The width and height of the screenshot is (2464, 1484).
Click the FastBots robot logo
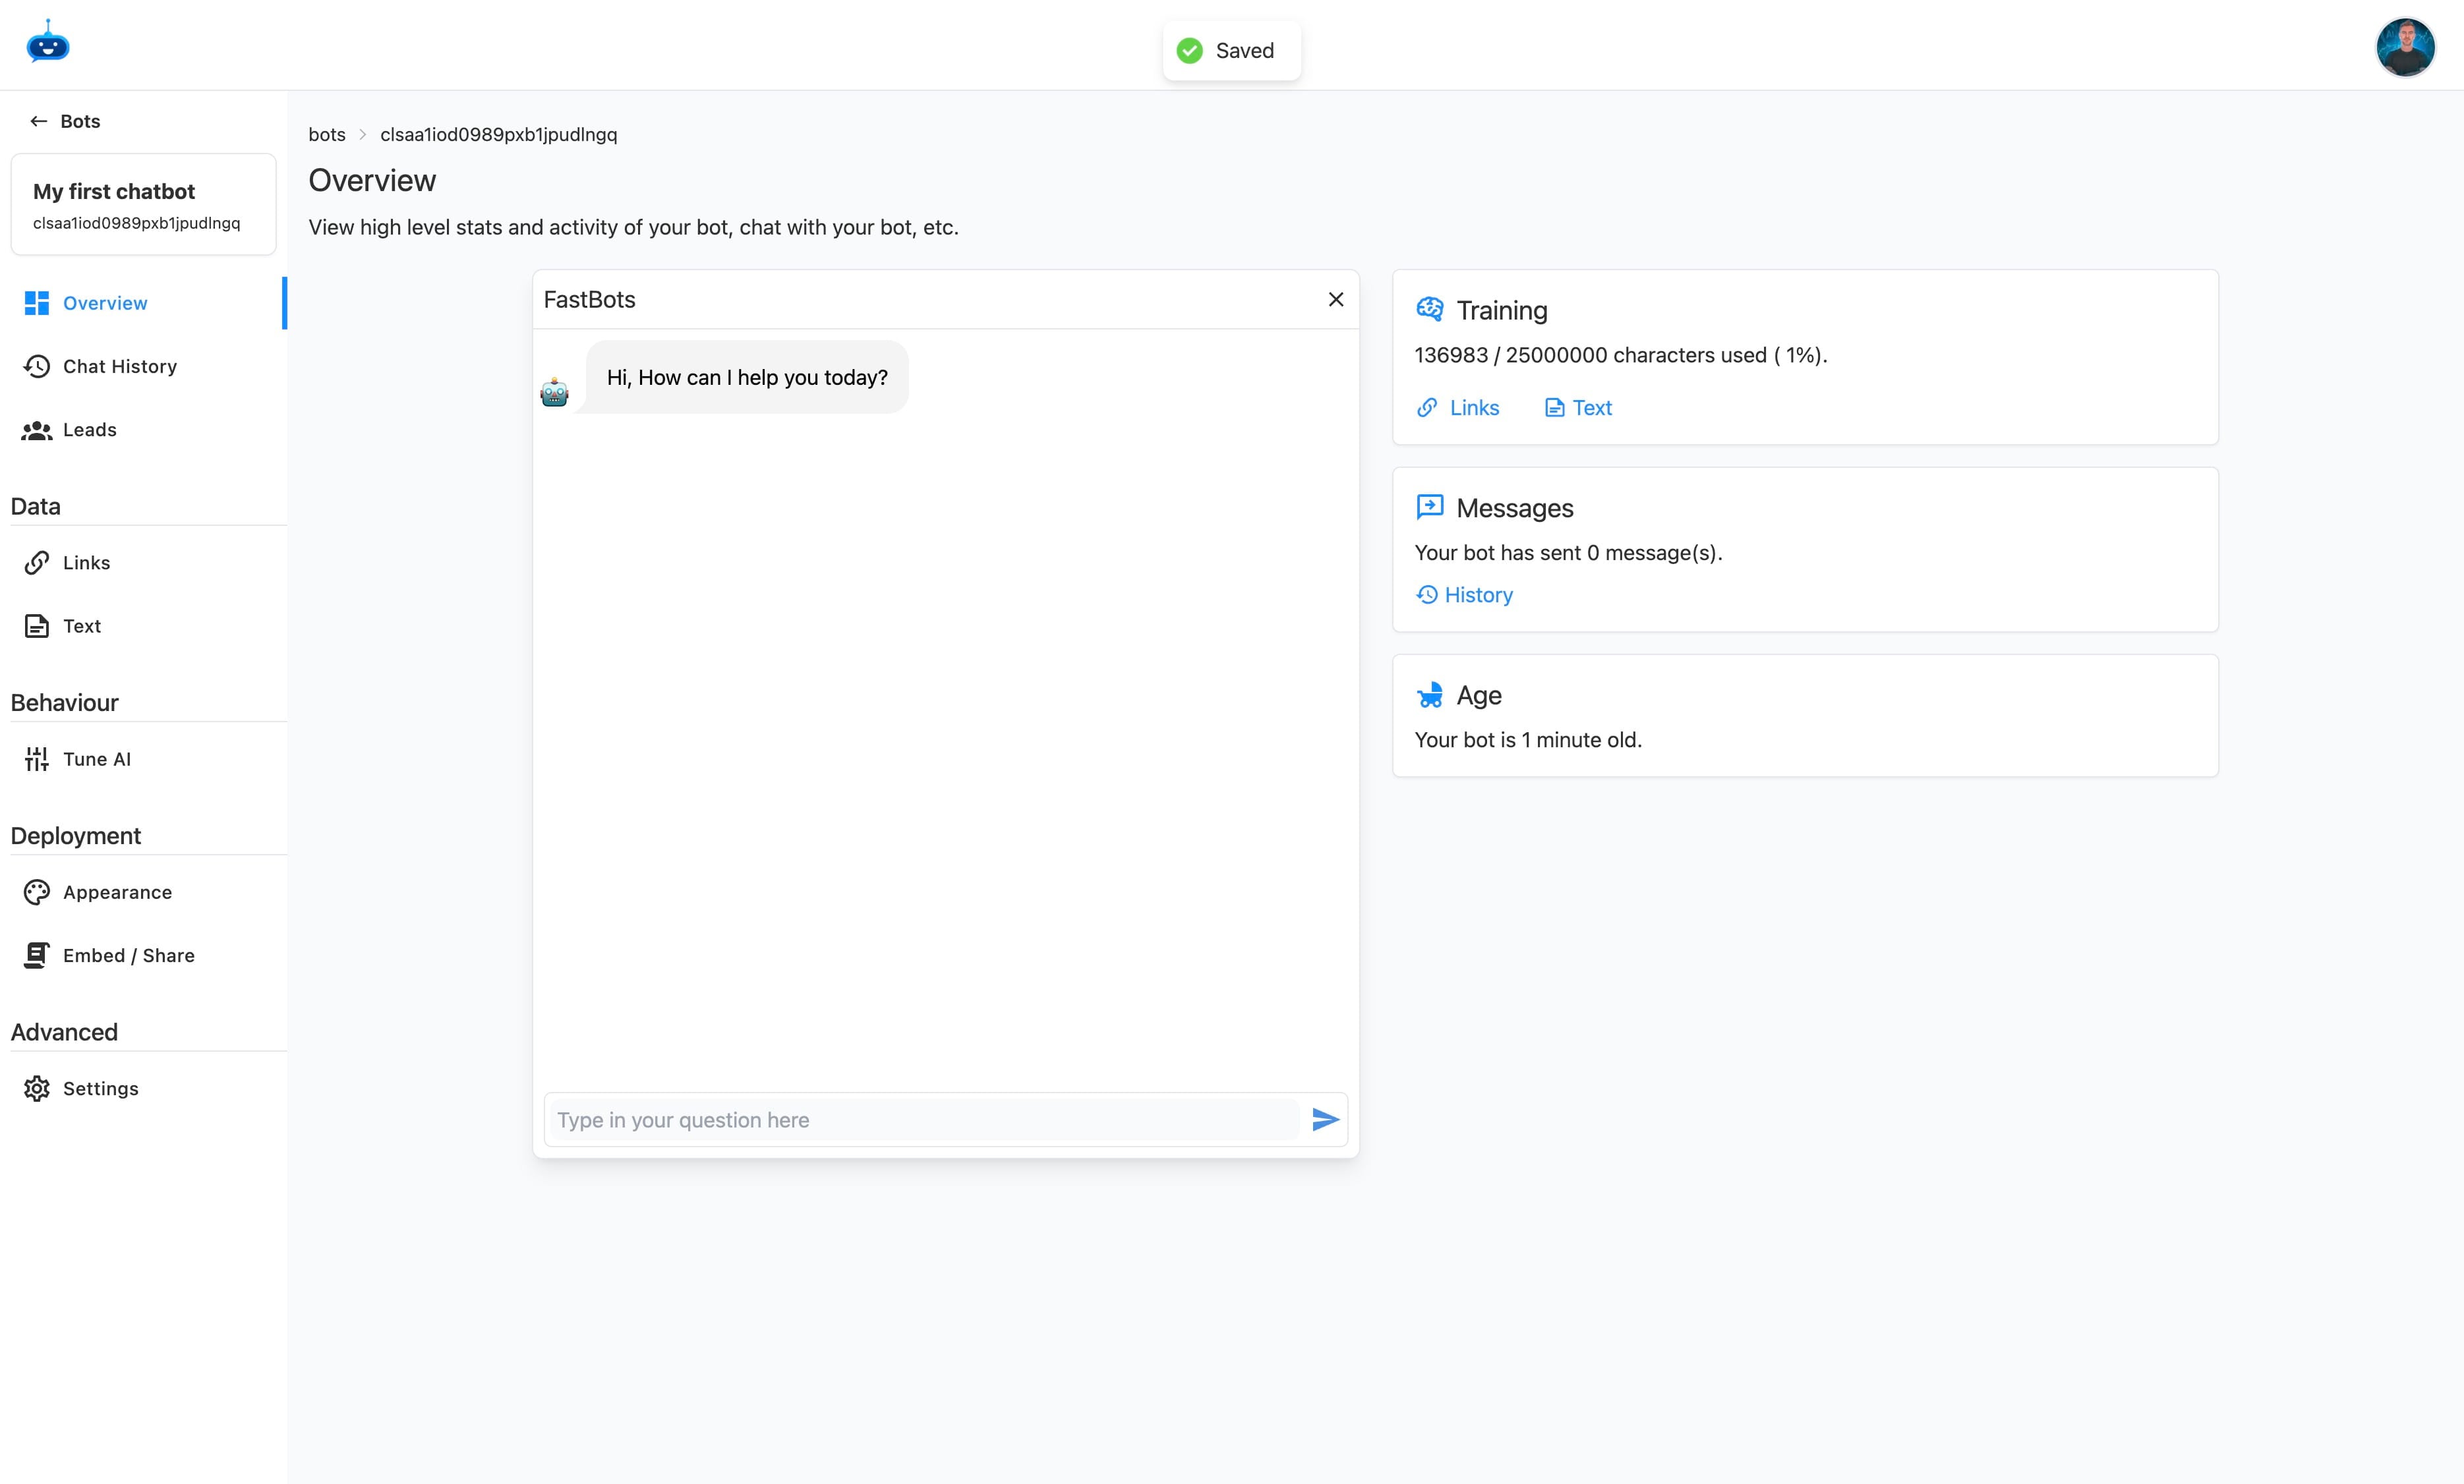coord(47,43)
